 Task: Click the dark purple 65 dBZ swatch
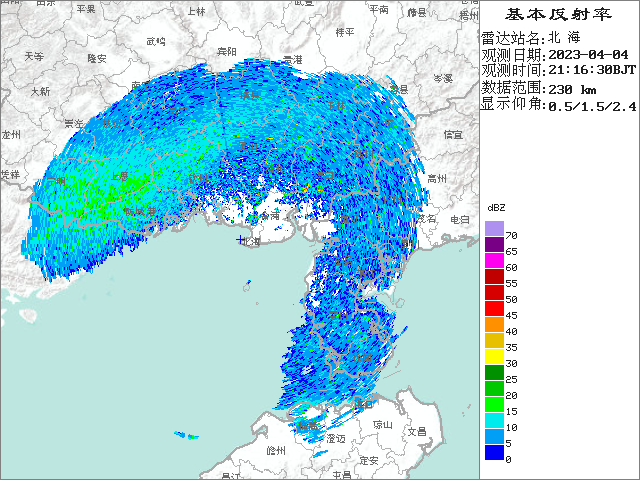[494, 244]
